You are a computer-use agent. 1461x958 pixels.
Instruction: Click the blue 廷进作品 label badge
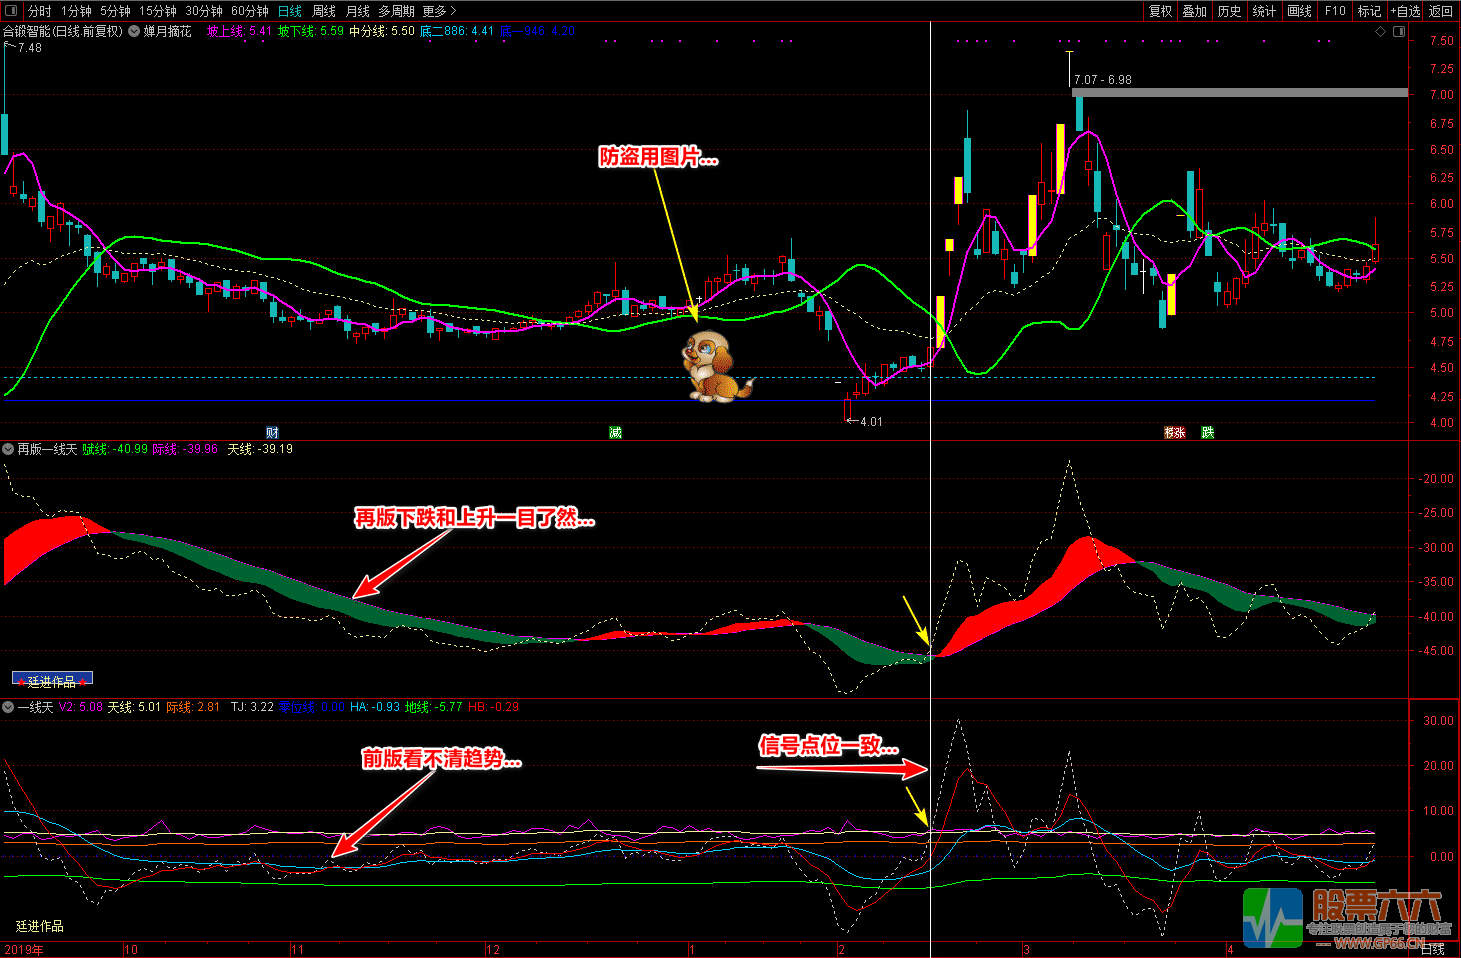point(52,680)
